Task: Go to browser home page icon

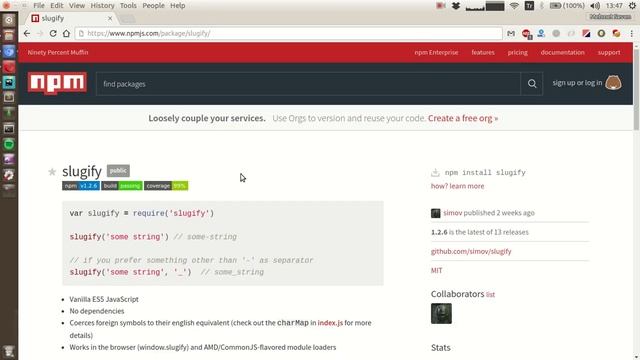Action: 66,33
